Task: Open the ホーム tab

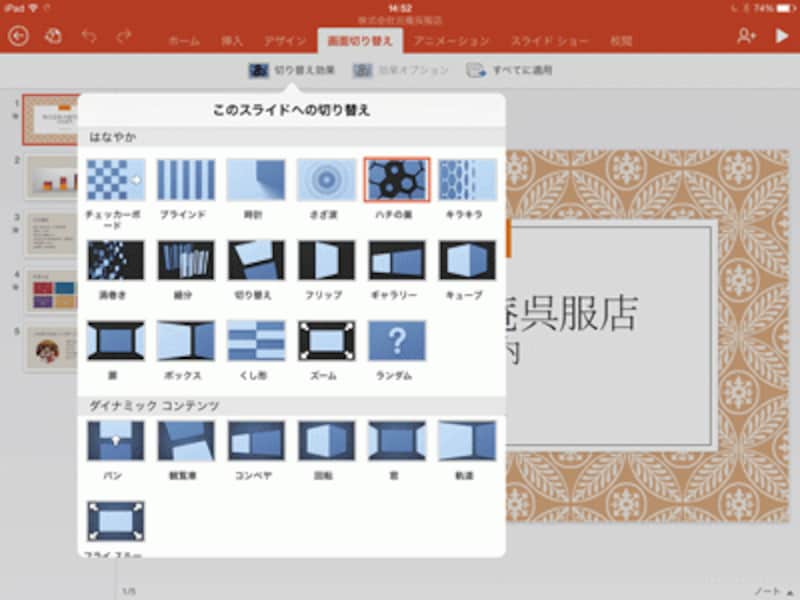Action: [185, 41]
